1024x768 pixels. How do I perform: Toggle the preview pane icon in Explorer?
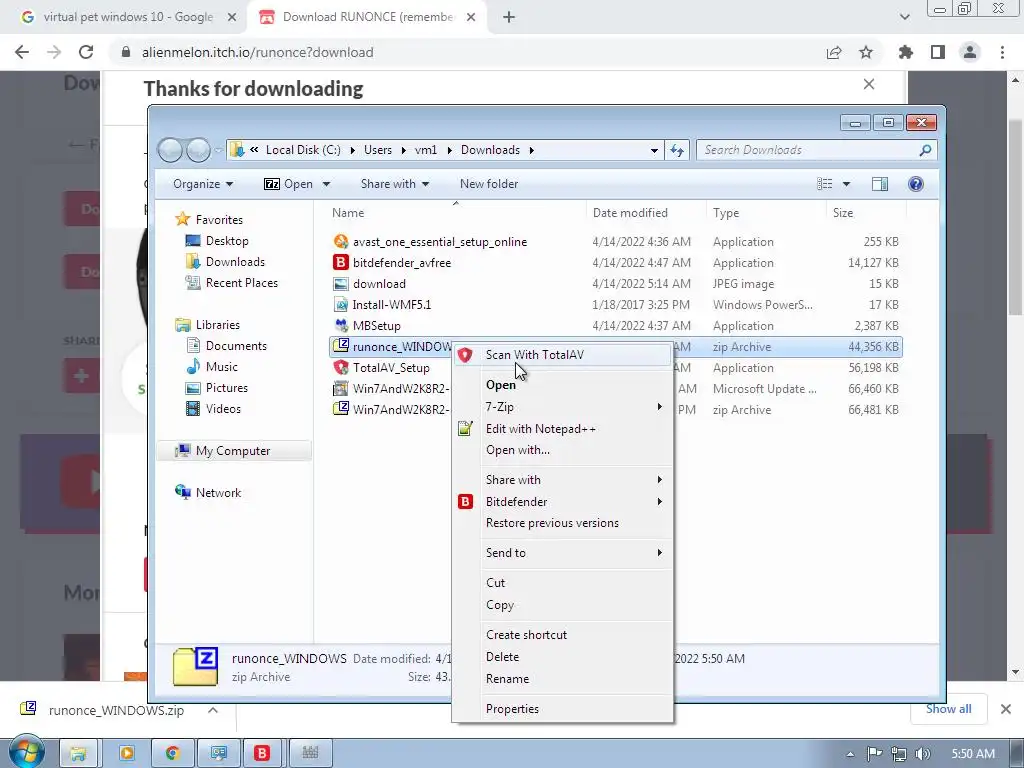pos(880,184)
